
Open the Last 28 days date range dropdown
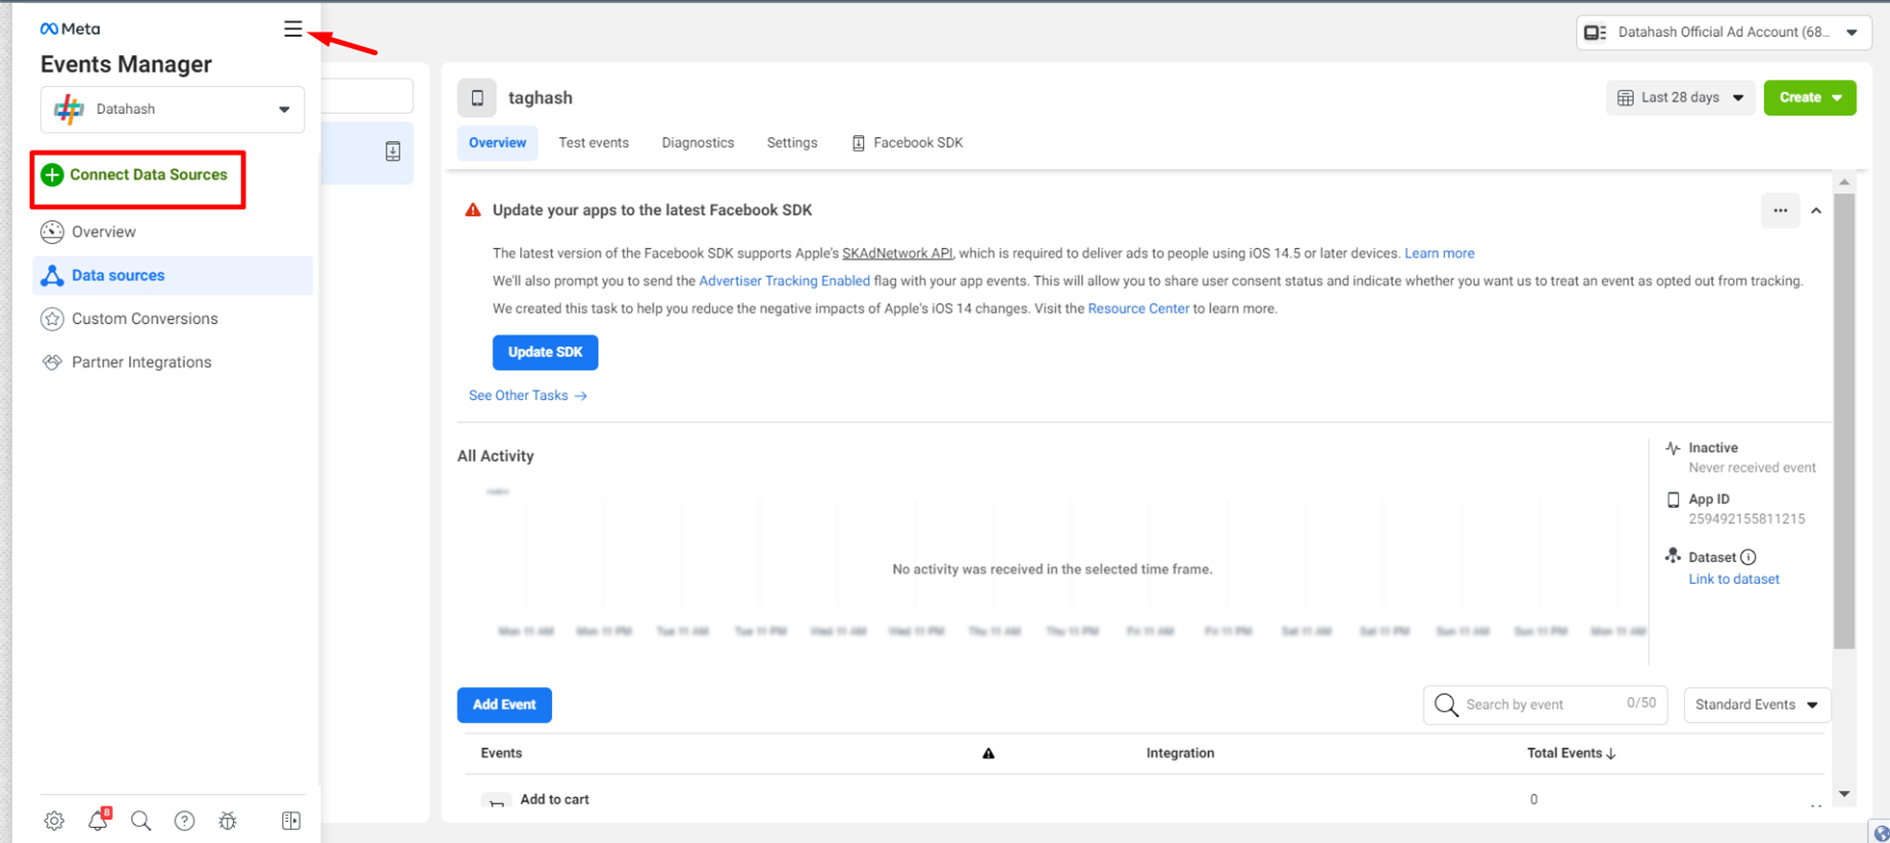click(1680, 98)
